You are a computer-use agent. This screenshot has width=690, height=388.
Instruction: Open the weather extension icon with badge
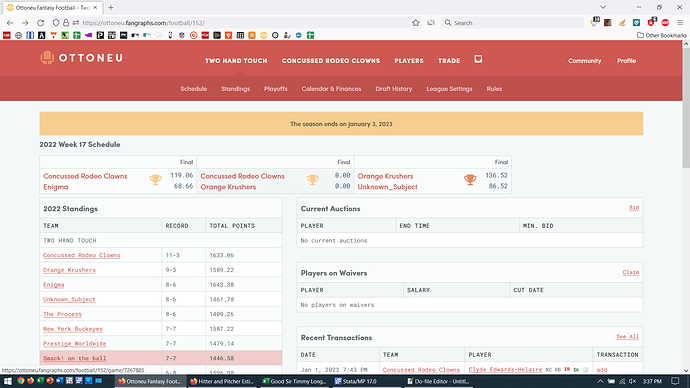click(595, 22)
